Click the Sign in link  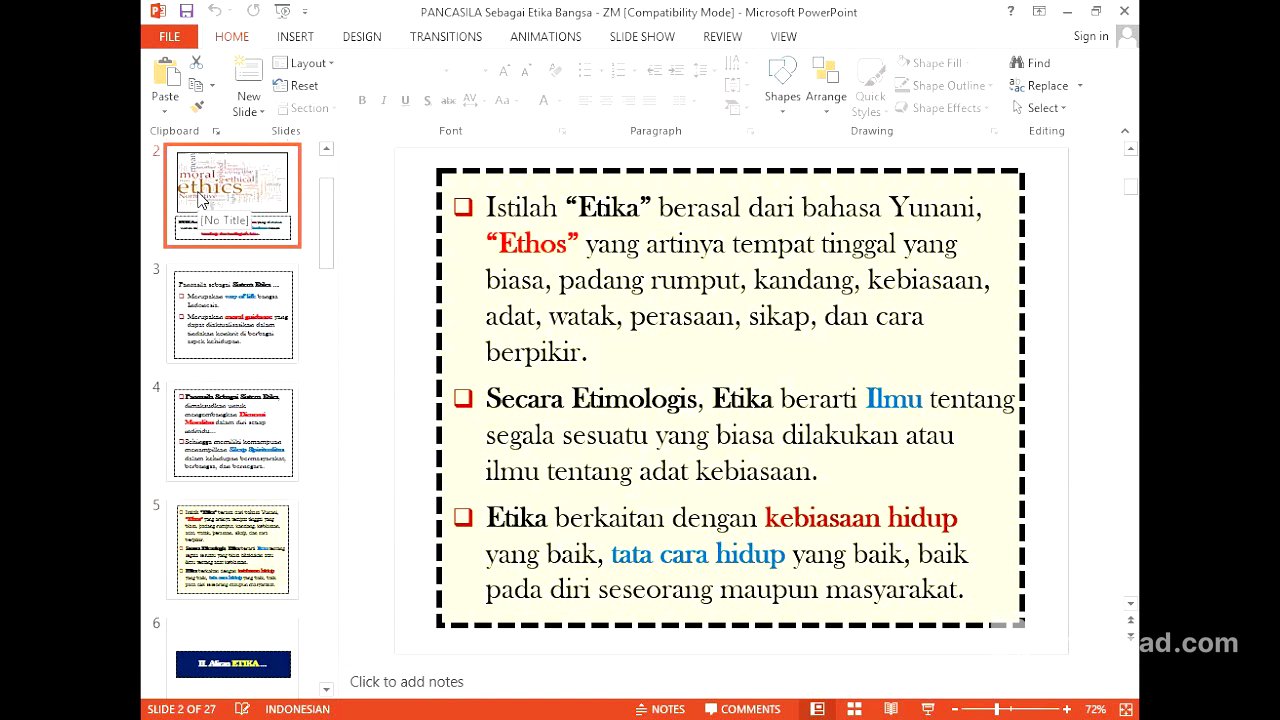pos(1090,36)
